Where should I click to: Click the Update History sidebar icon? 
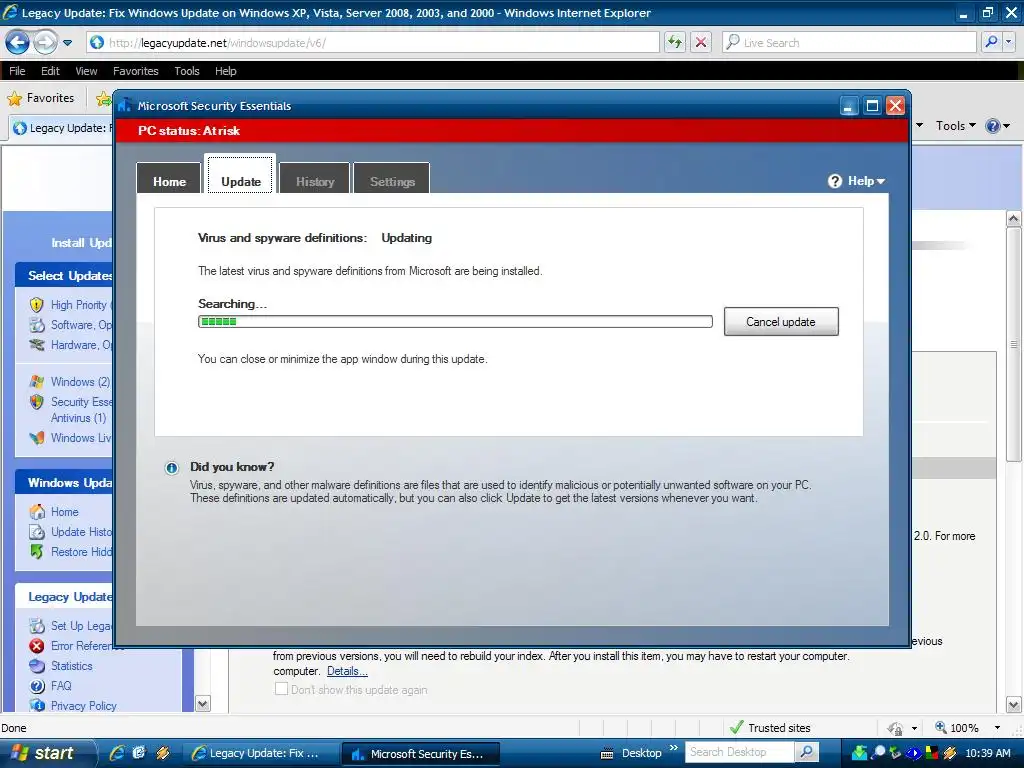click(37, 532)
